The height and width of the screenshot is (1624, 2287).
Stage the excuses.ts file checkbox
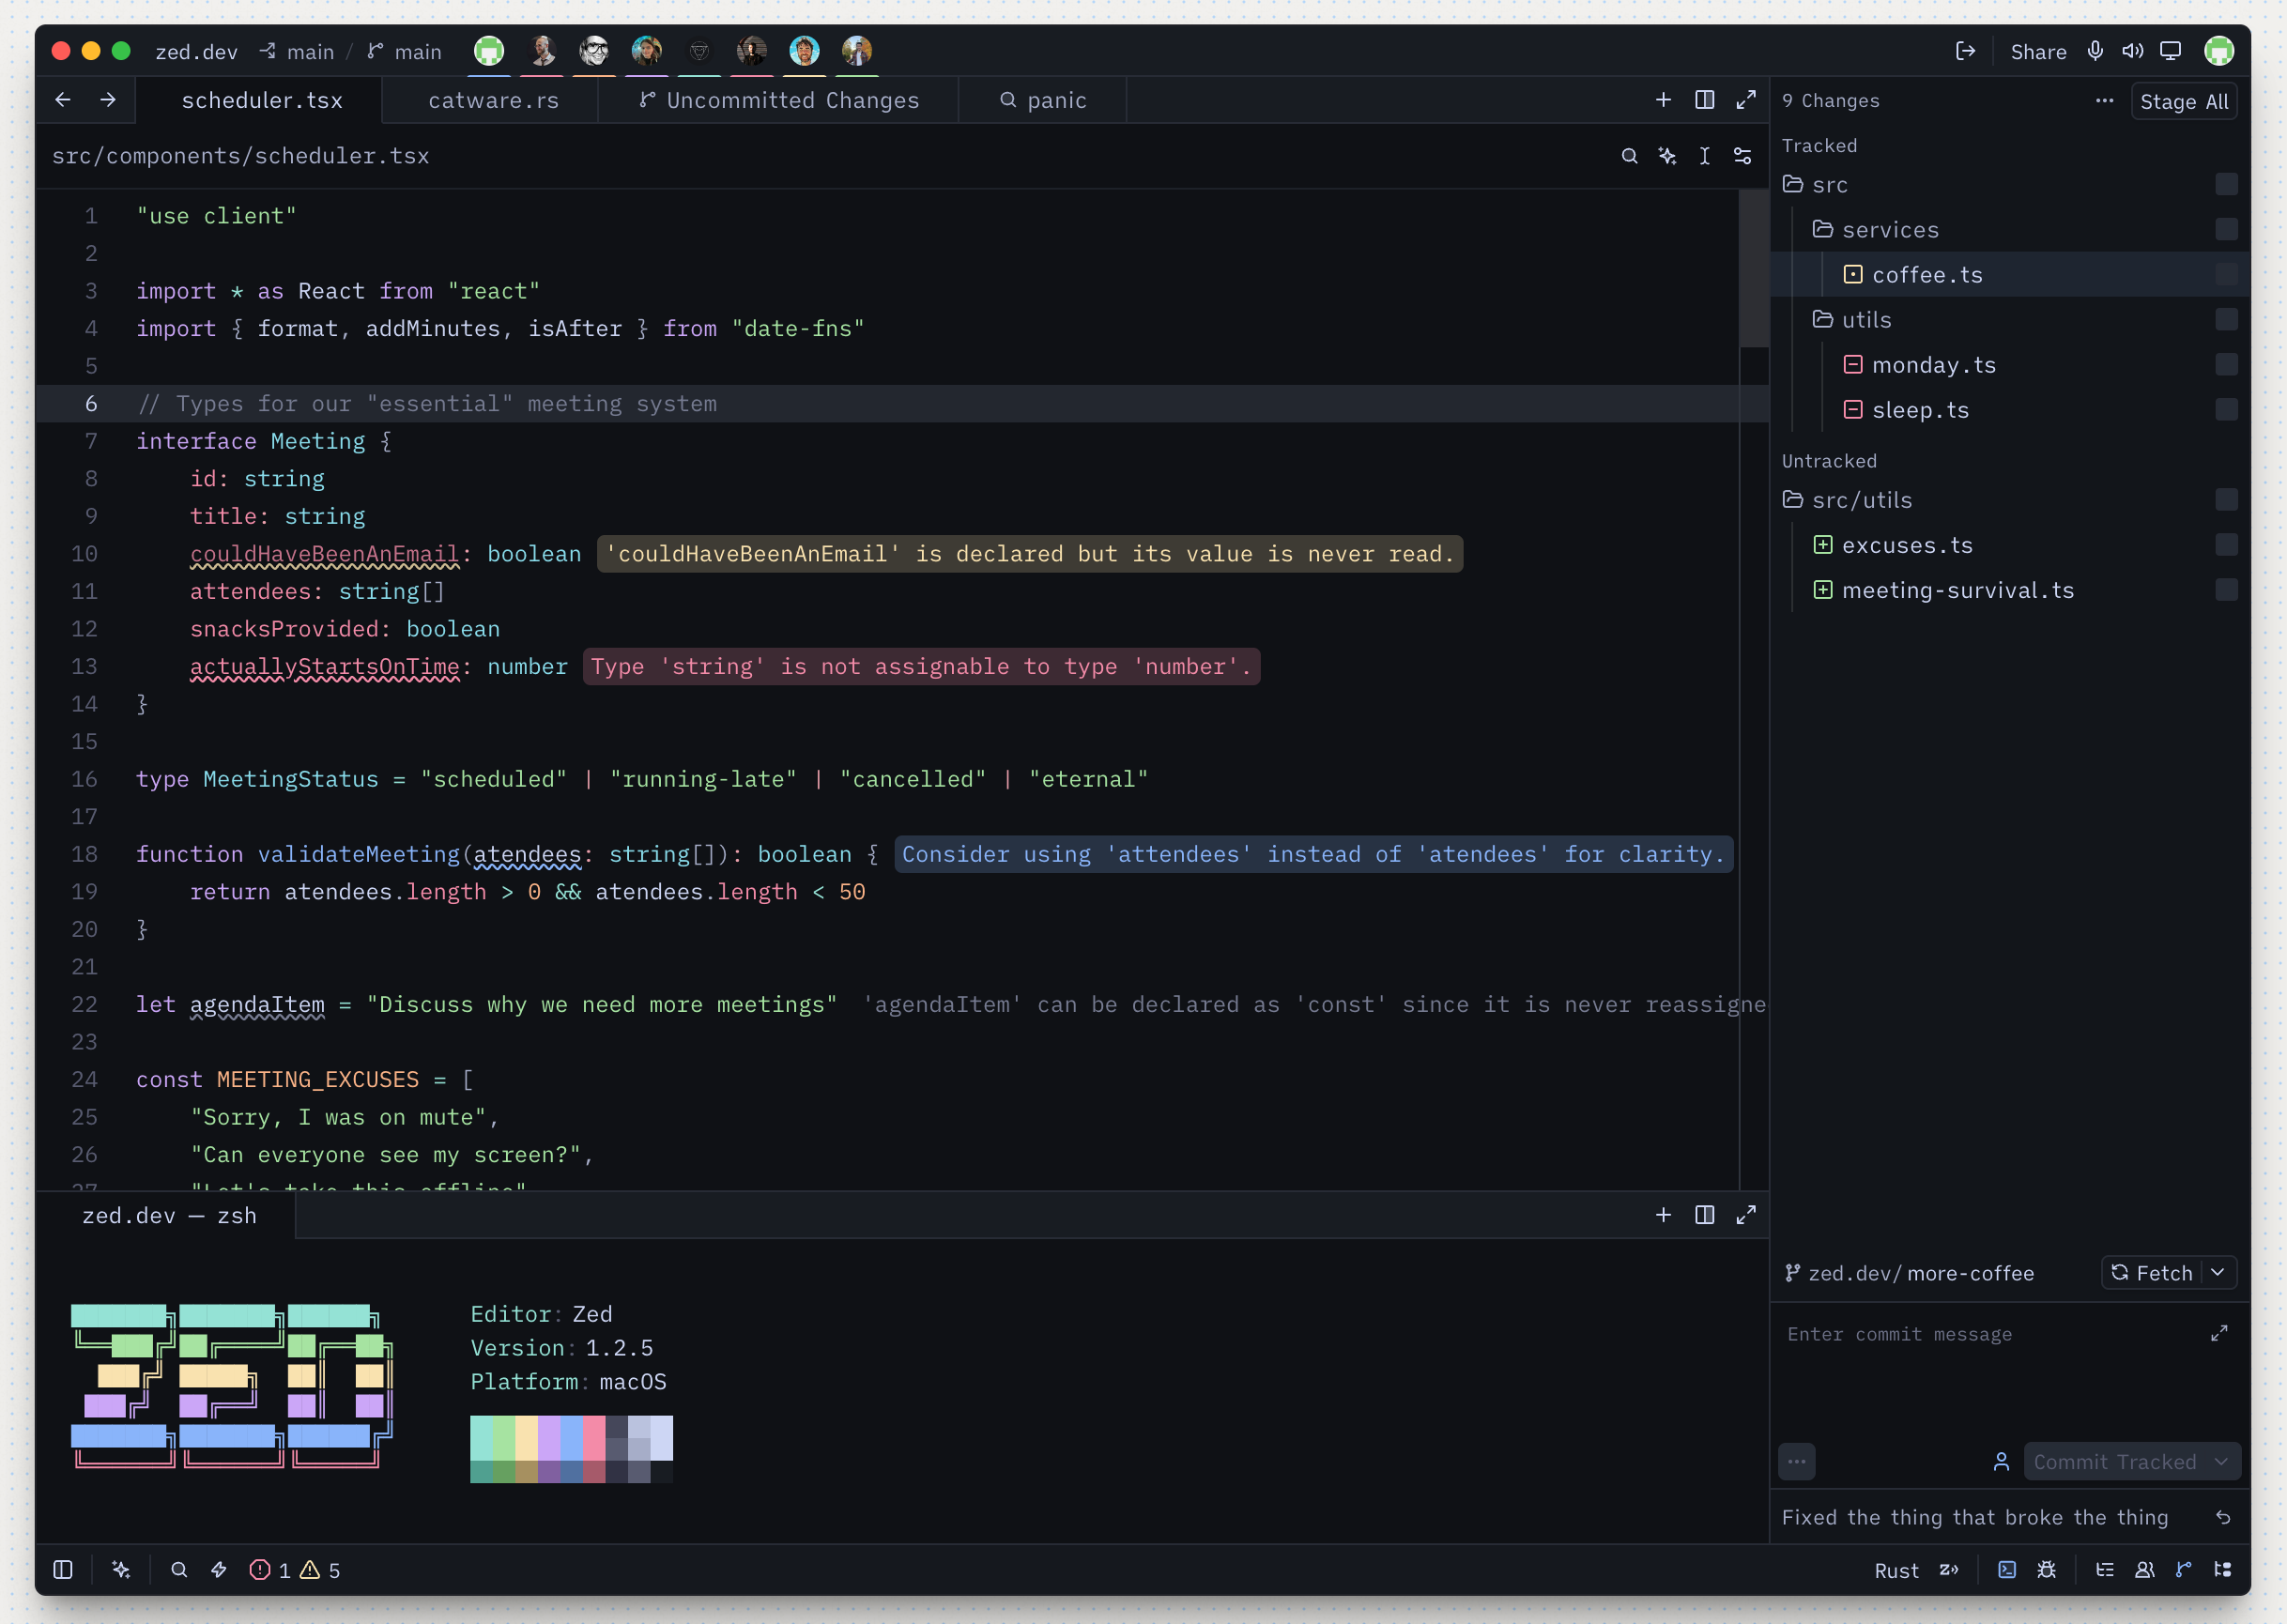[2226, 544]
